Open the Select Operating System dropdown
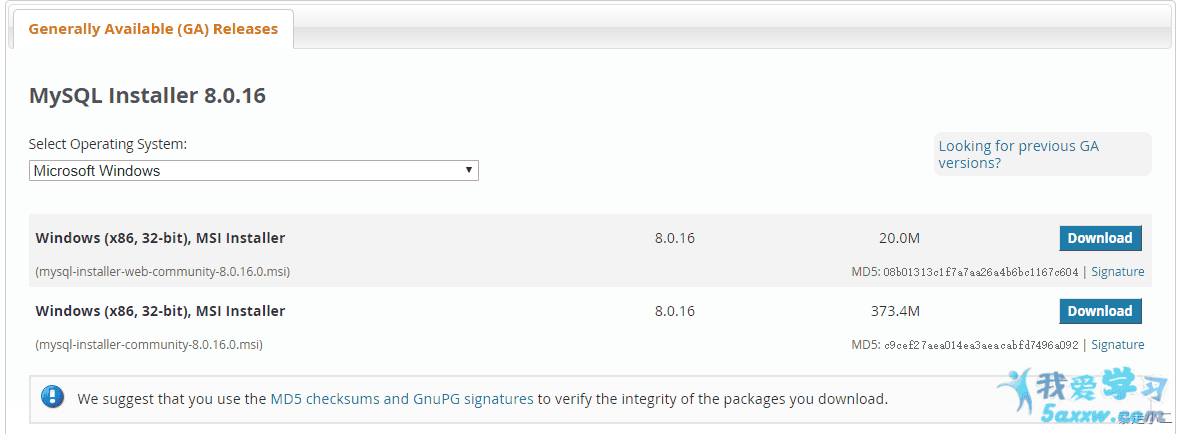The image size is (1182, 434). (253, 170)
